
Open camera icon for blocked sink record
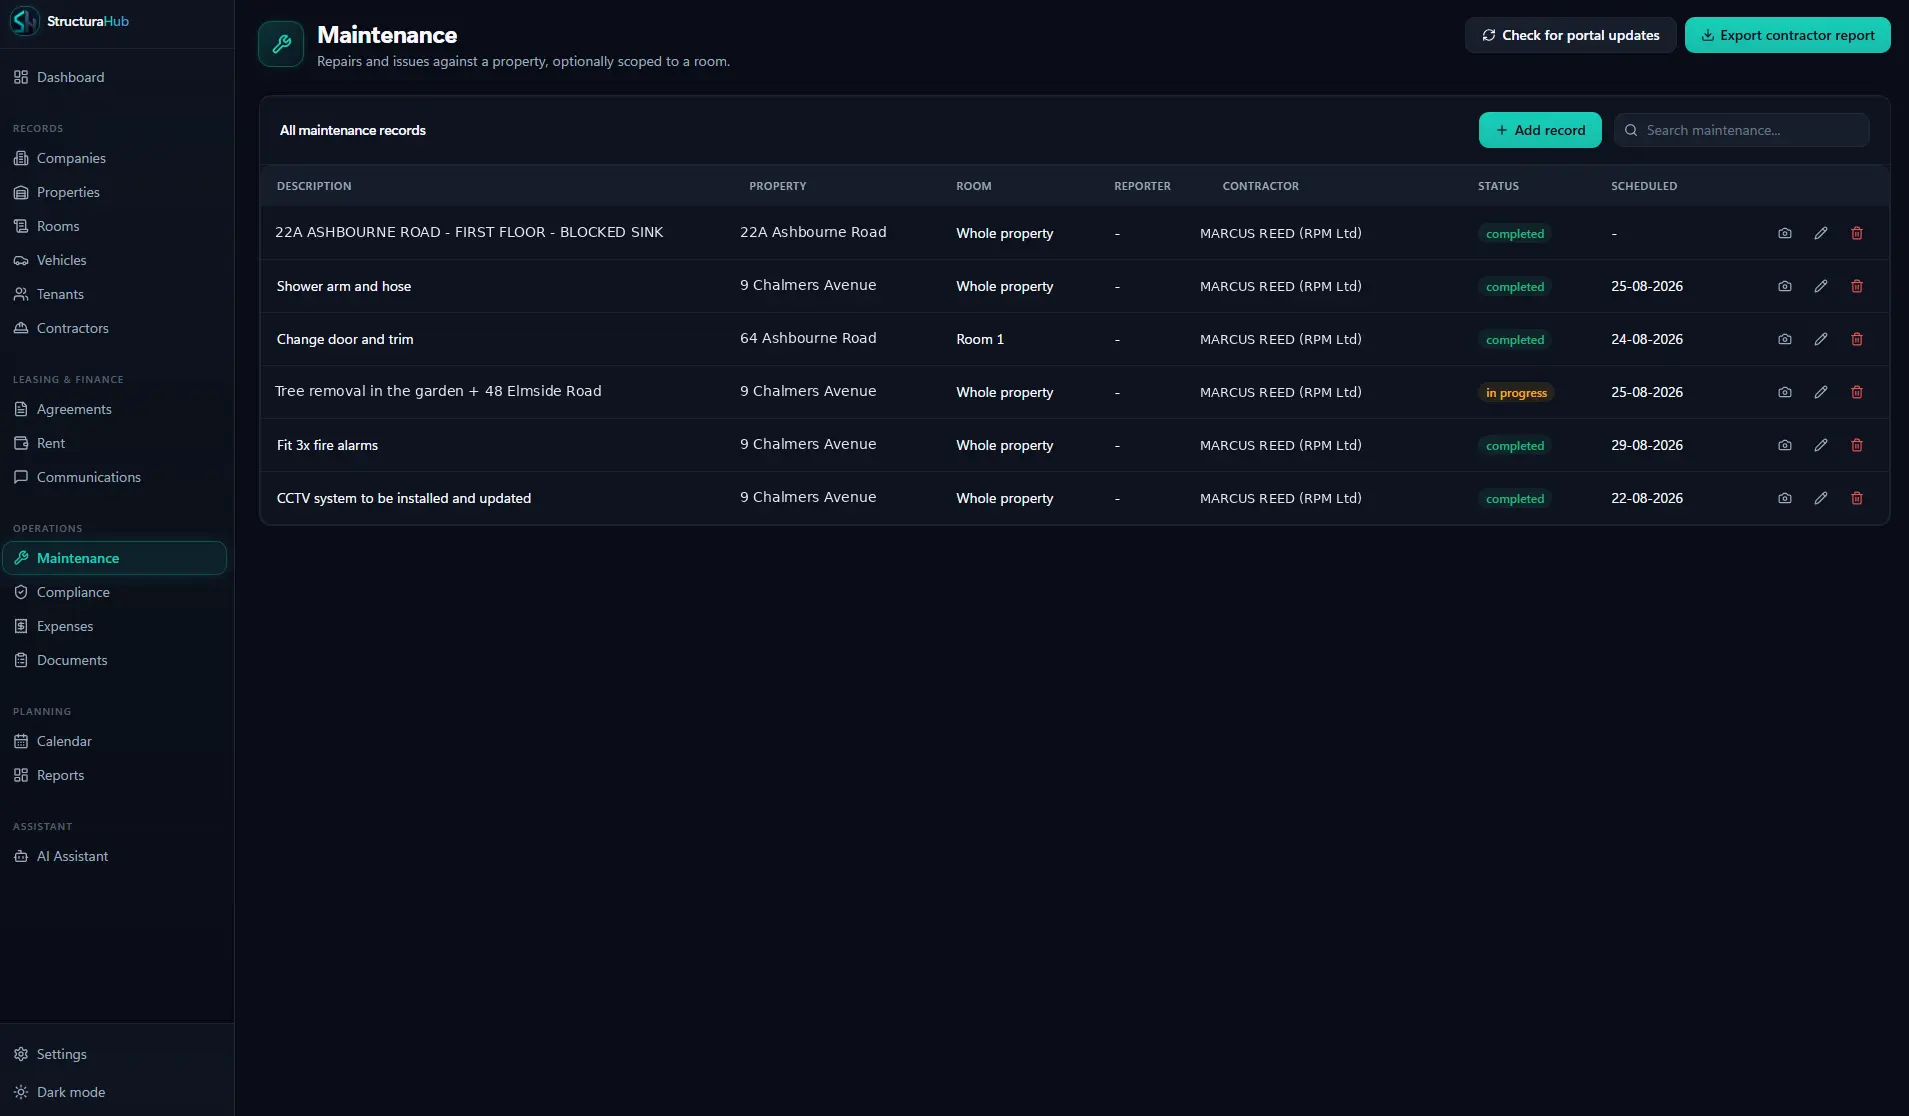click(1785, 233)
